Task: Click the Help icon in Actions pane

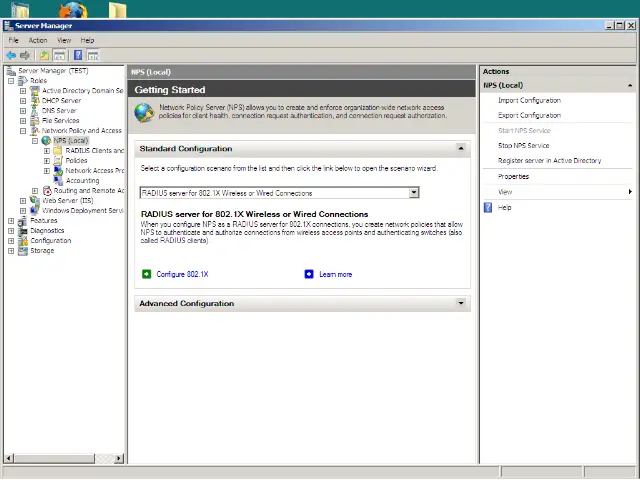Action: (x=488, y=207)
